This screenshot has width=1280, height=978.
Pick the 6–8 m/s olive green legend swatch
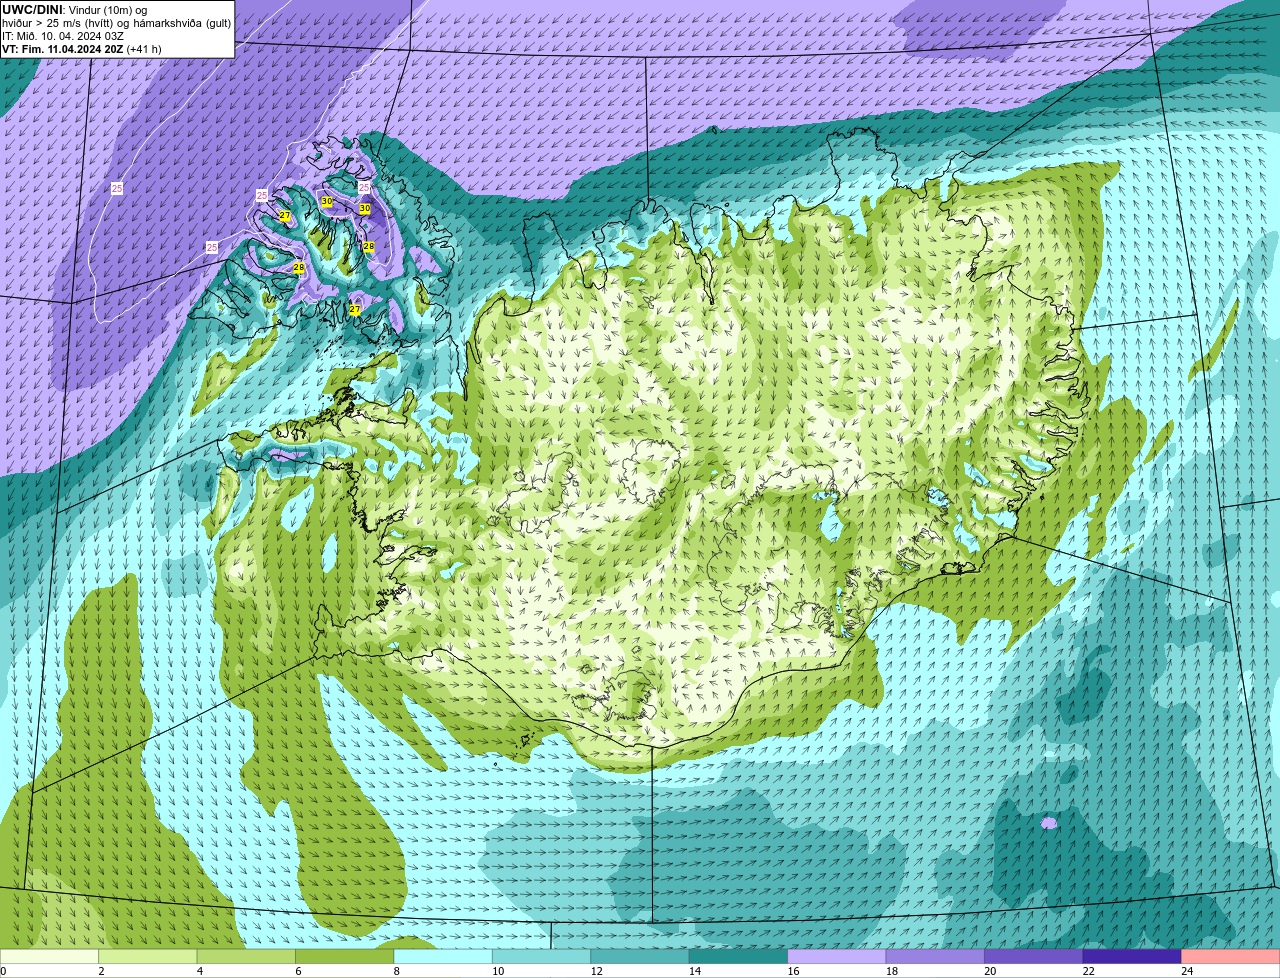pos(344,956)
